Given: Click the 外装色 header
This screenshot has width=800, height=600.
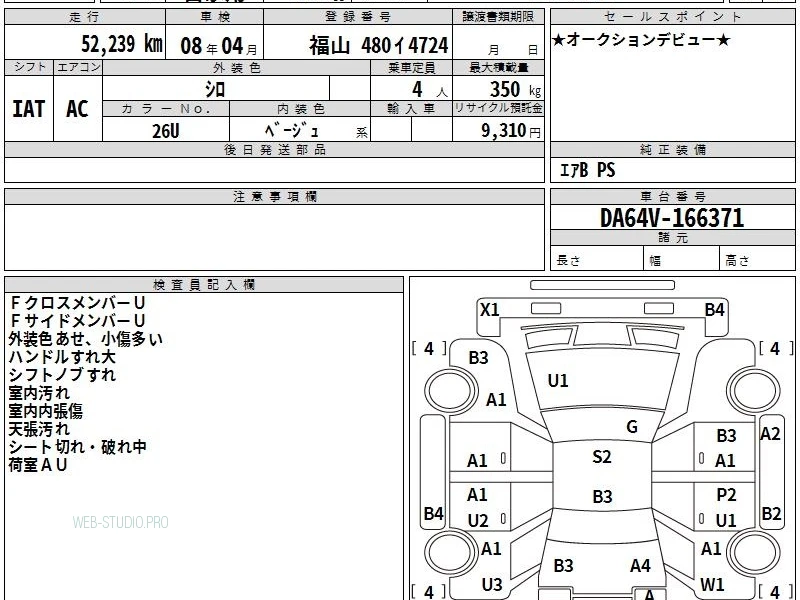Looking at the screenshot, I should (x=237, y=67).
